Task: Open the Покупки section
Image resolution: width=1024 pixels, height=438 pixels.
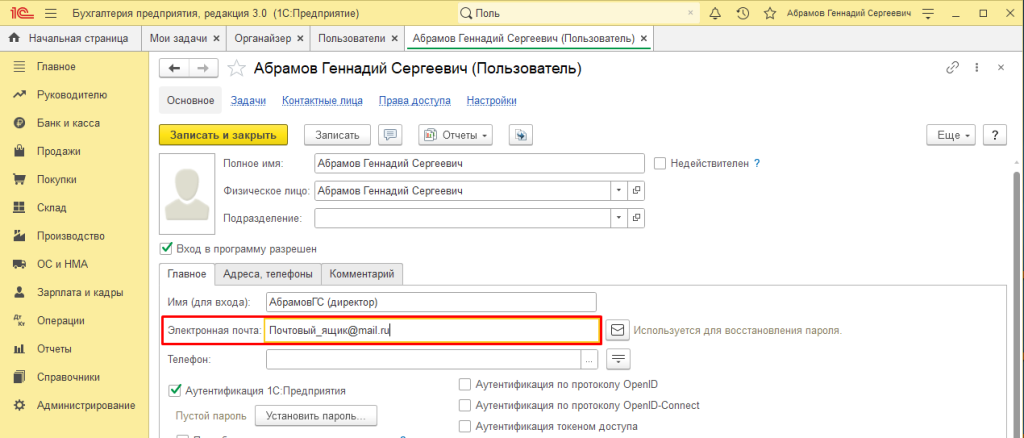Action: [x=57, y=180]
